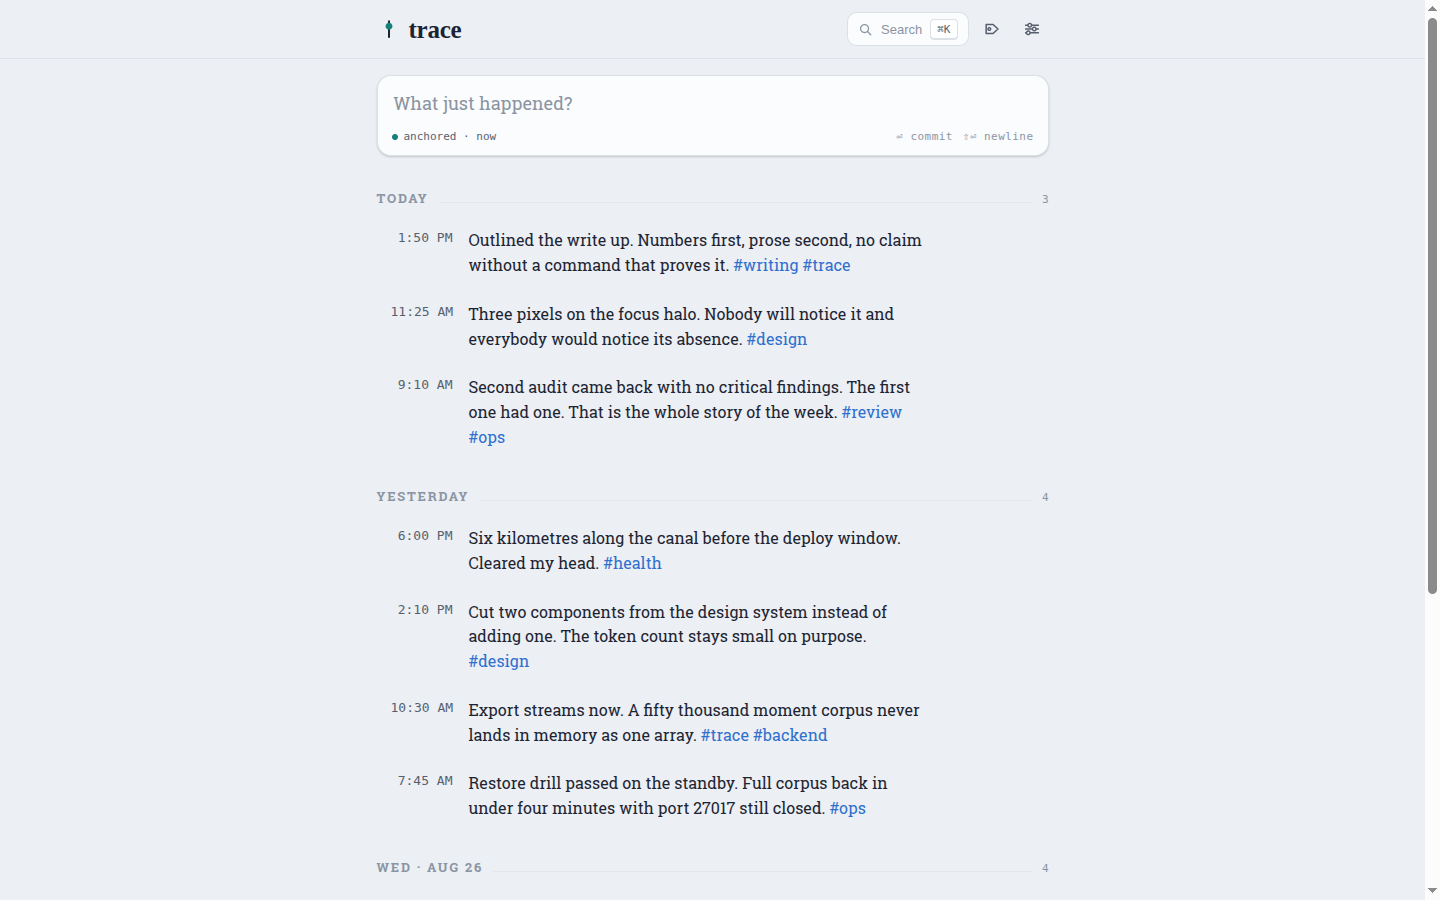The width and height of the screenshot is (1440, 900).
Task: Select the 2:10 PM timestamp
Action: click(425, 610)
